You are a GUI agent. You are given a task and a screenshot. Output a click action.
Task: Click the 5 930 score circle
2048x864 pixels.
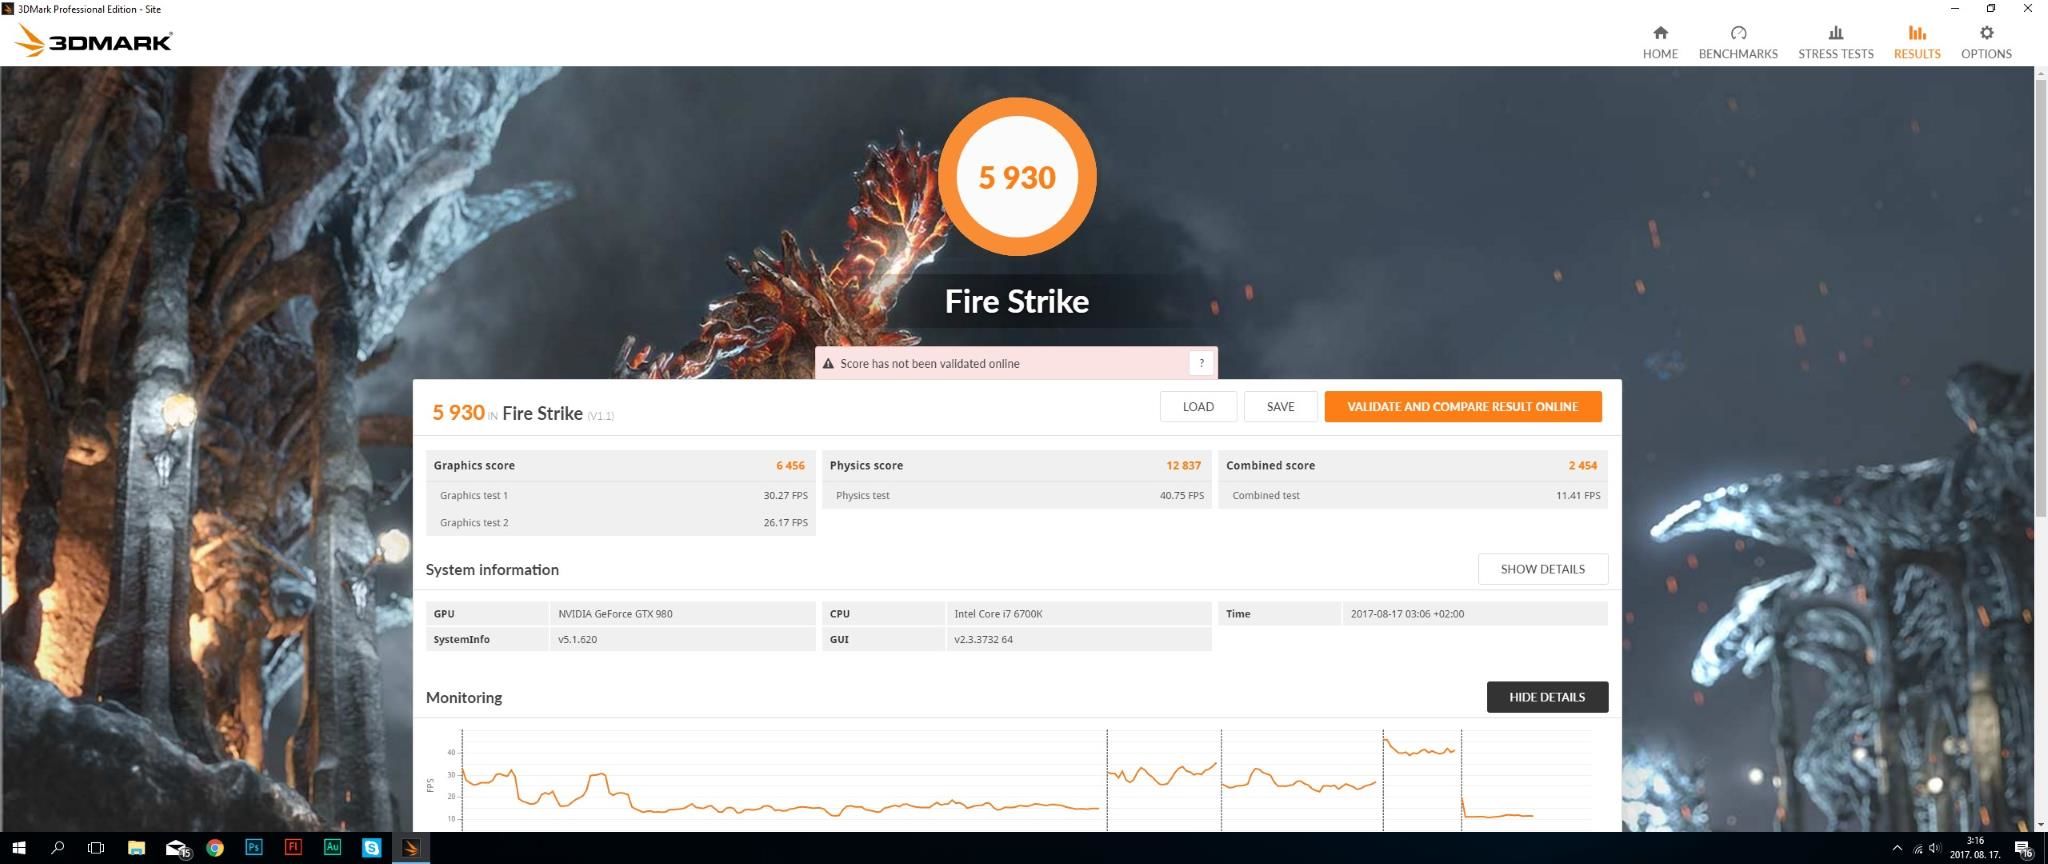click(x=1017, y=177)
